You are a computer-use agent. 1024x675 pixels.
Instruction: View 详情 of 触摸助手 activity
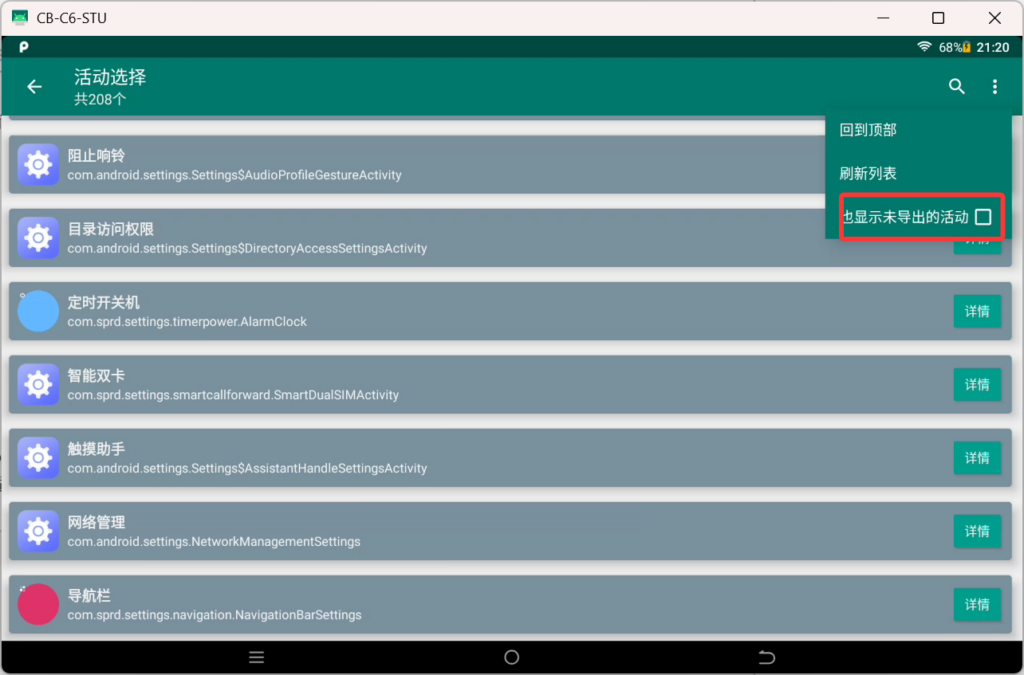[977, 458]
